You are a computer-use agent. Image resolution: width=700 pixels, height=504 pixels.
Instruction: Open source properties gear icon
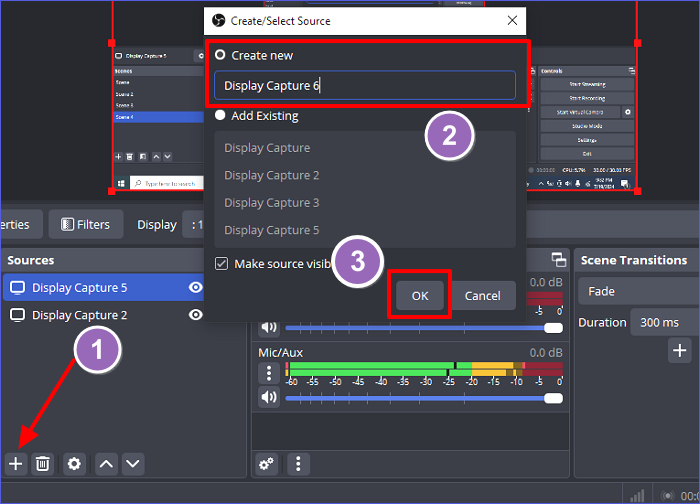tap(74, 464)
